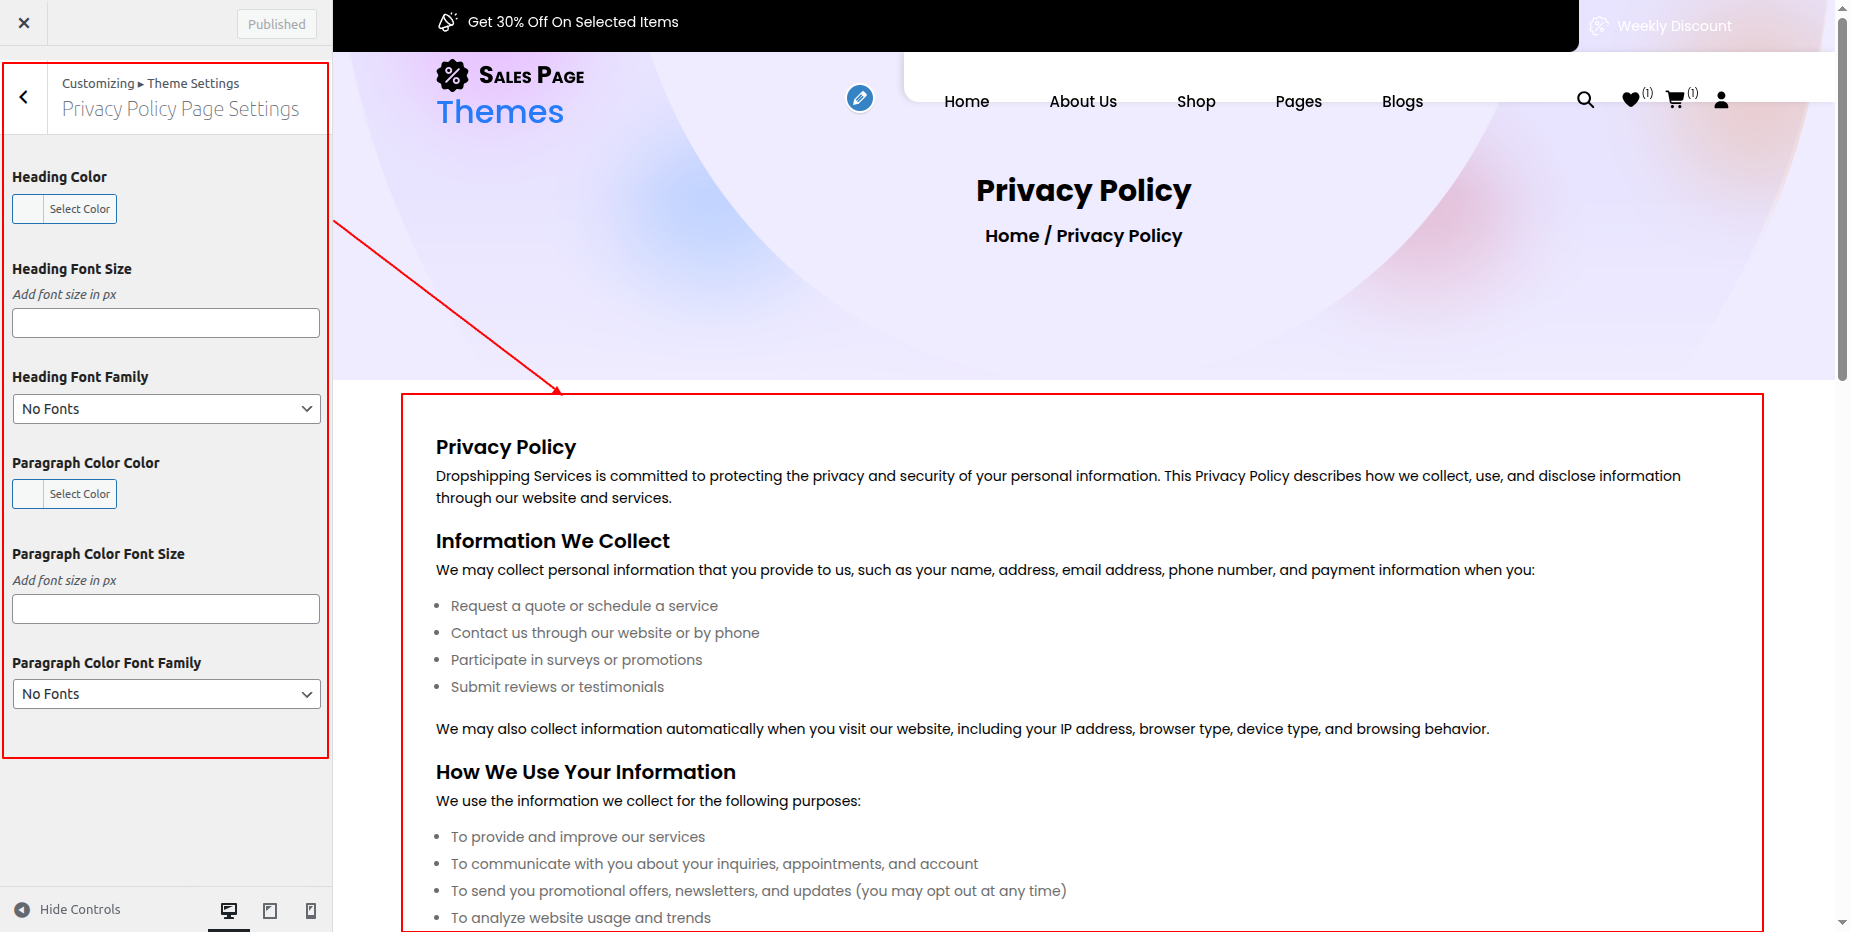This screenshot has width=1850, height=932.
Task: Switch to mobile preview device icon
Action: tap(311, 910)
